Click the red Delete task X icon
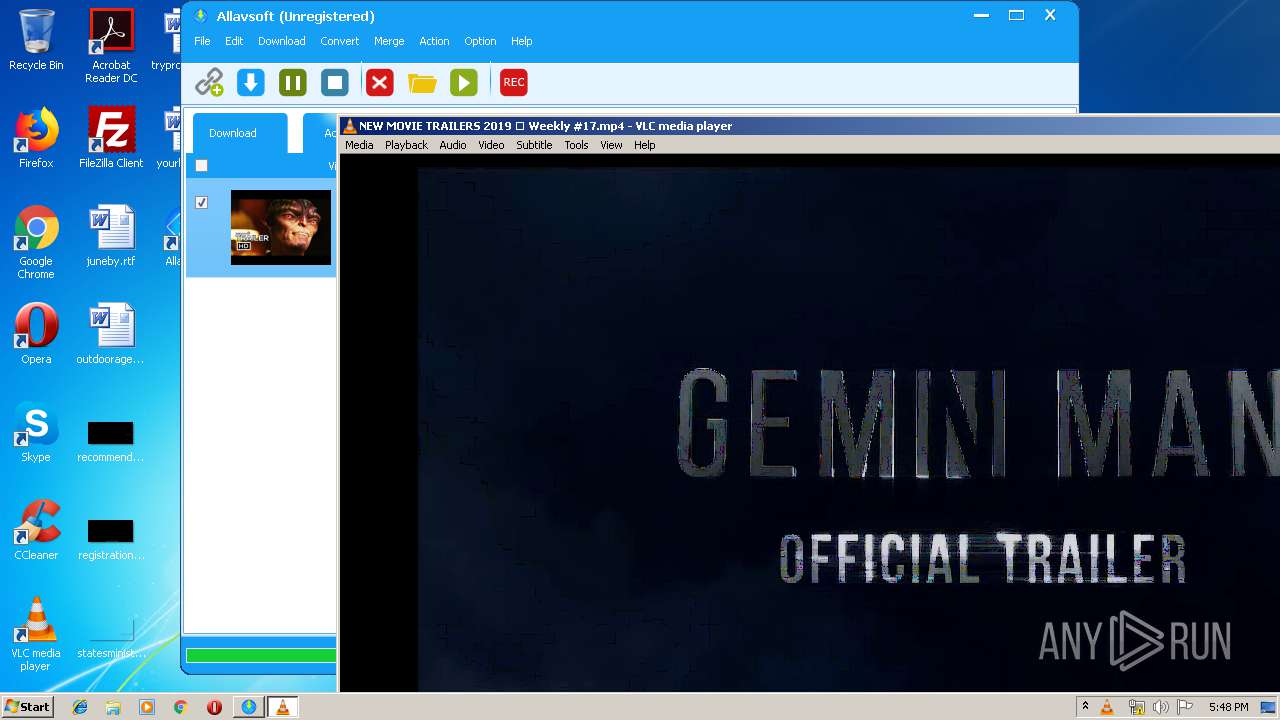The image size is (1280, 720). point(380,82)
